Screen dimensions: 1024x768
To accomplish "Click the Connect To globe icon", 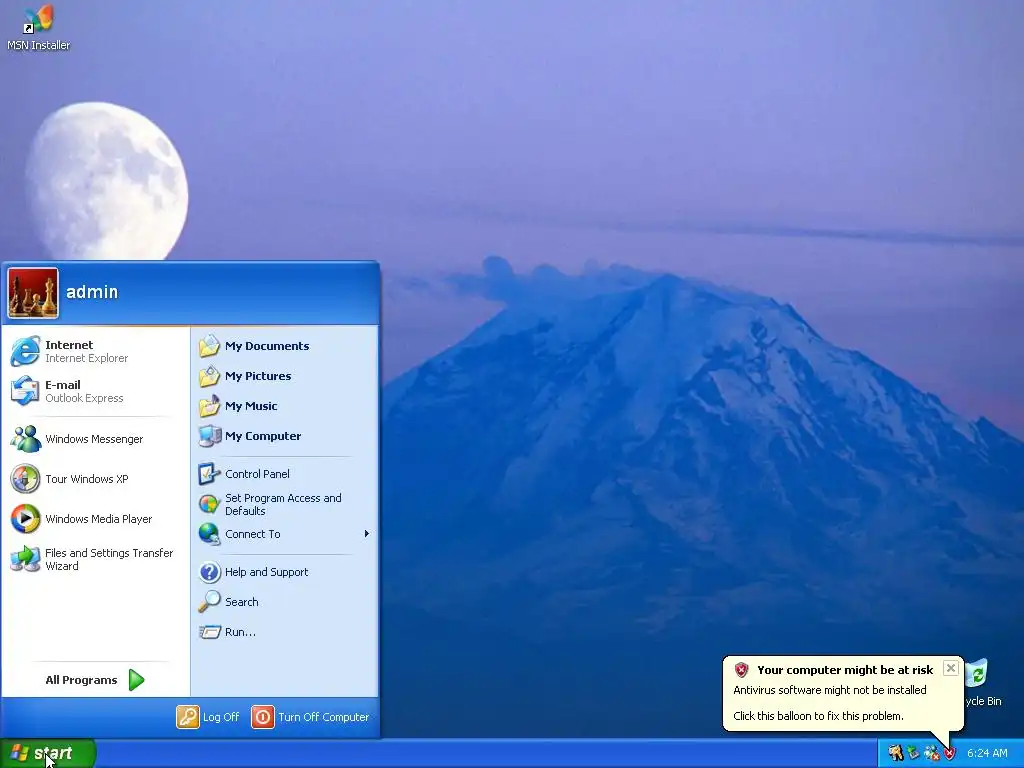I will 210,534.
